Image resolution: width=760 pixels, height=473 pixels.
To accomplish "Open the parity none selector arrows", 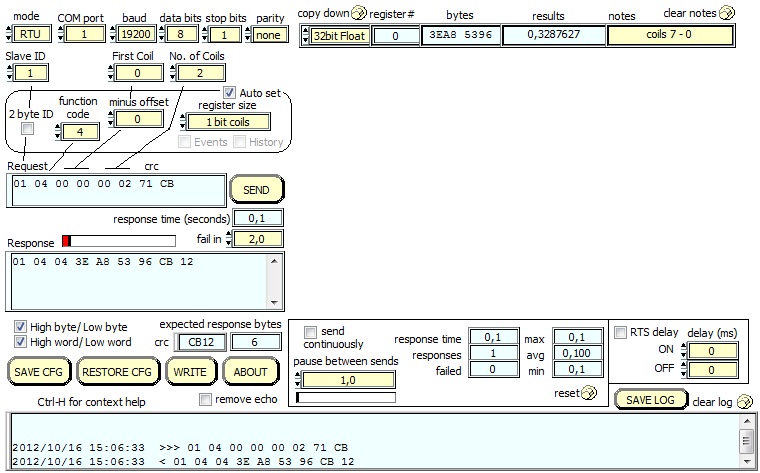I will pyautogui.click(x=248, y=34).
